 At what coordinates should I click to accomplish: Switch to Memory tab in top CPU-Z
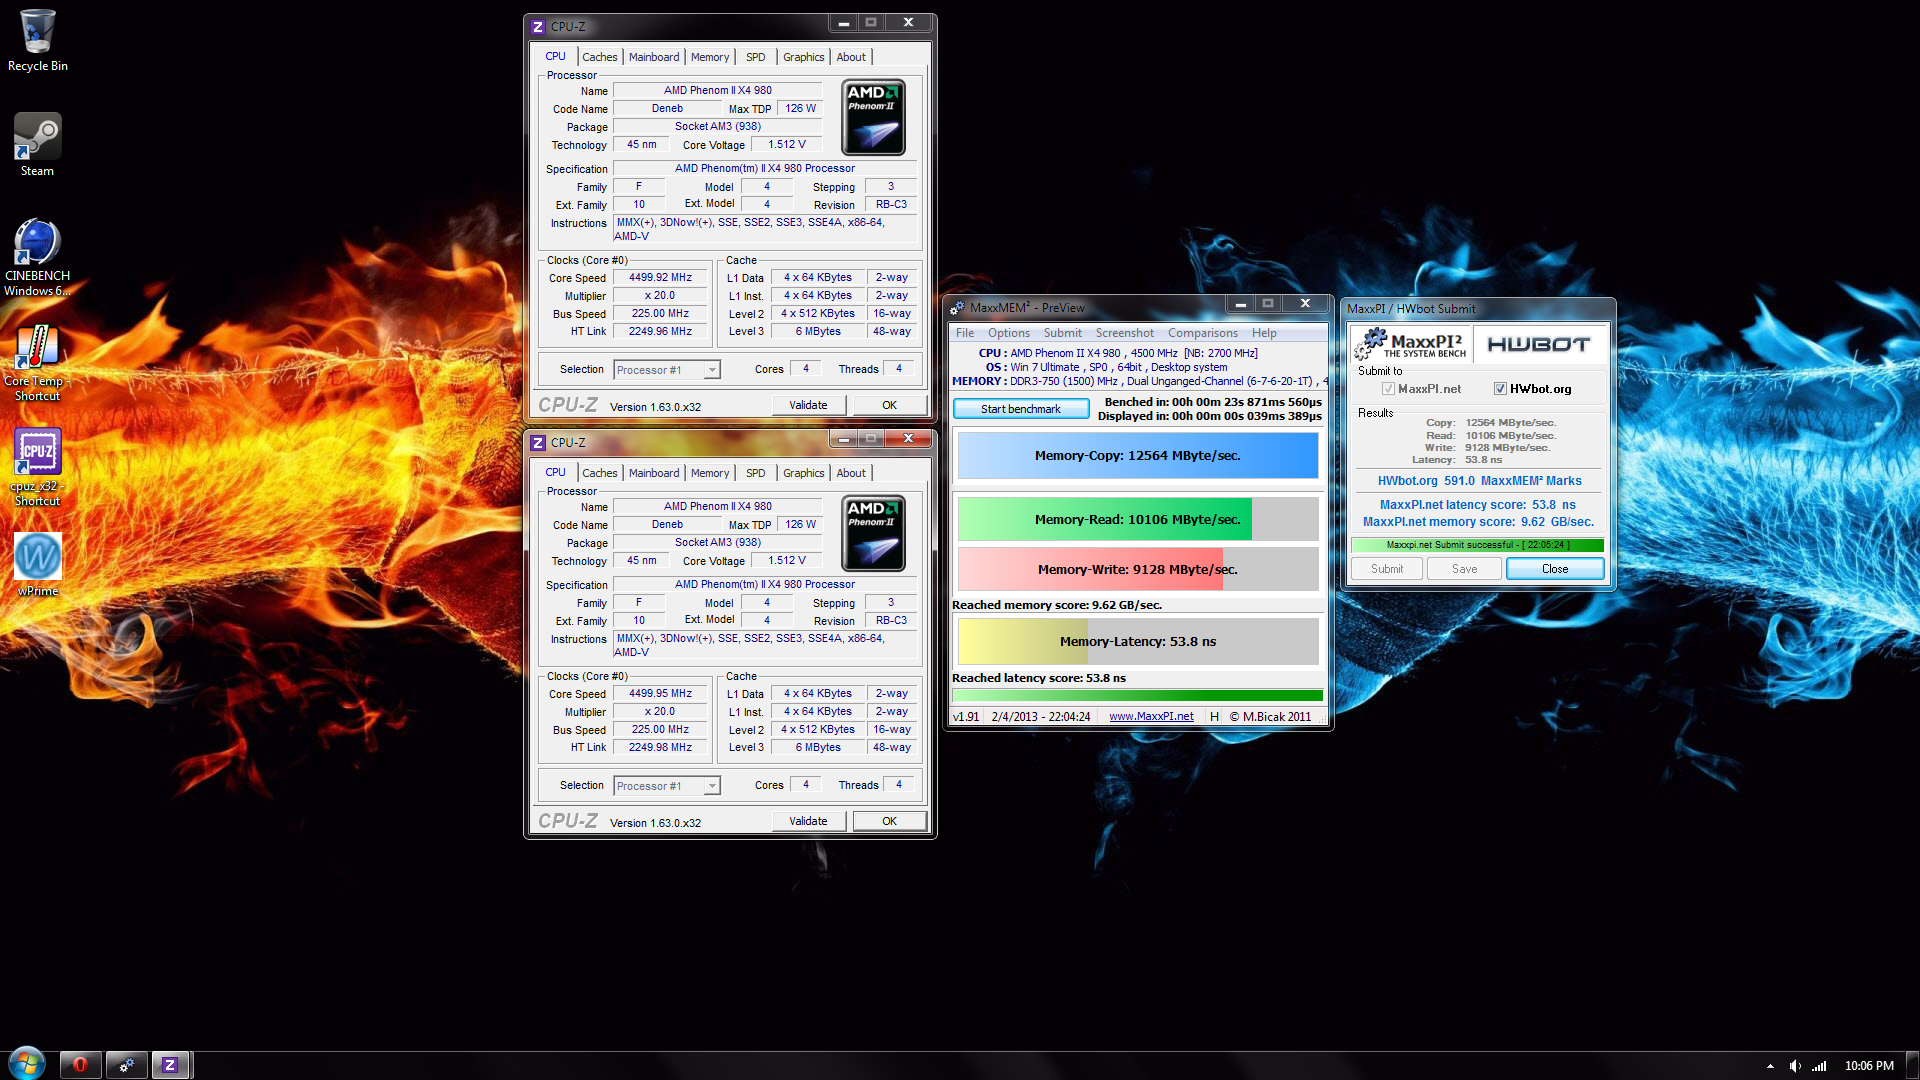pyautogui.click(x=710, y=57)
